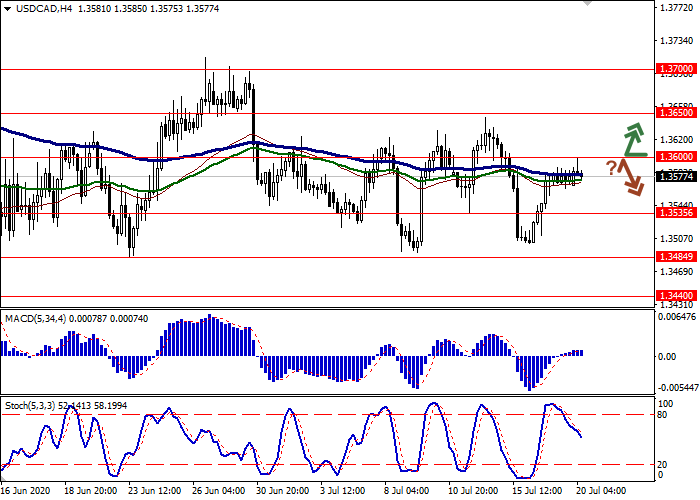Click the 1.34849 red price label
Image resolution: width=700 pixels, height=500 pixels.
point(675,257)
